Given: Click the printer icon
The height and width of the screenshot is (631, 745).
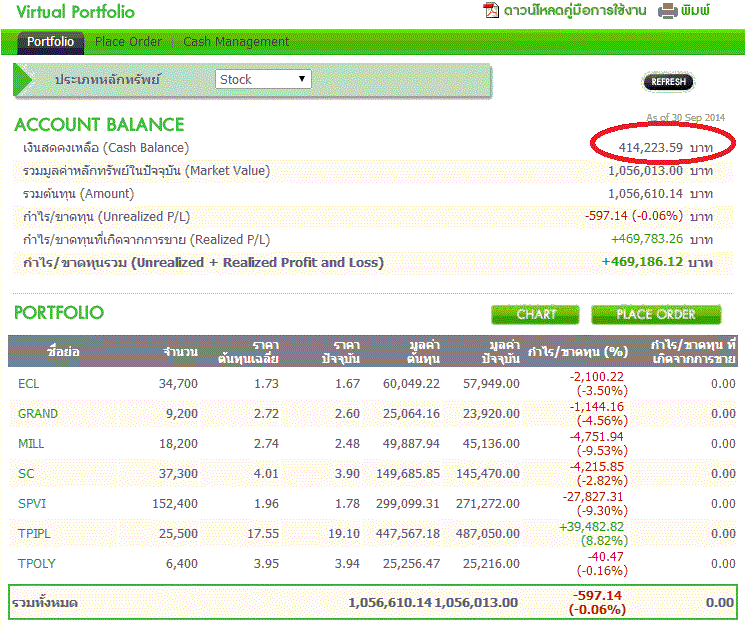Looking at the screenshot, I should tap(667, 11).
